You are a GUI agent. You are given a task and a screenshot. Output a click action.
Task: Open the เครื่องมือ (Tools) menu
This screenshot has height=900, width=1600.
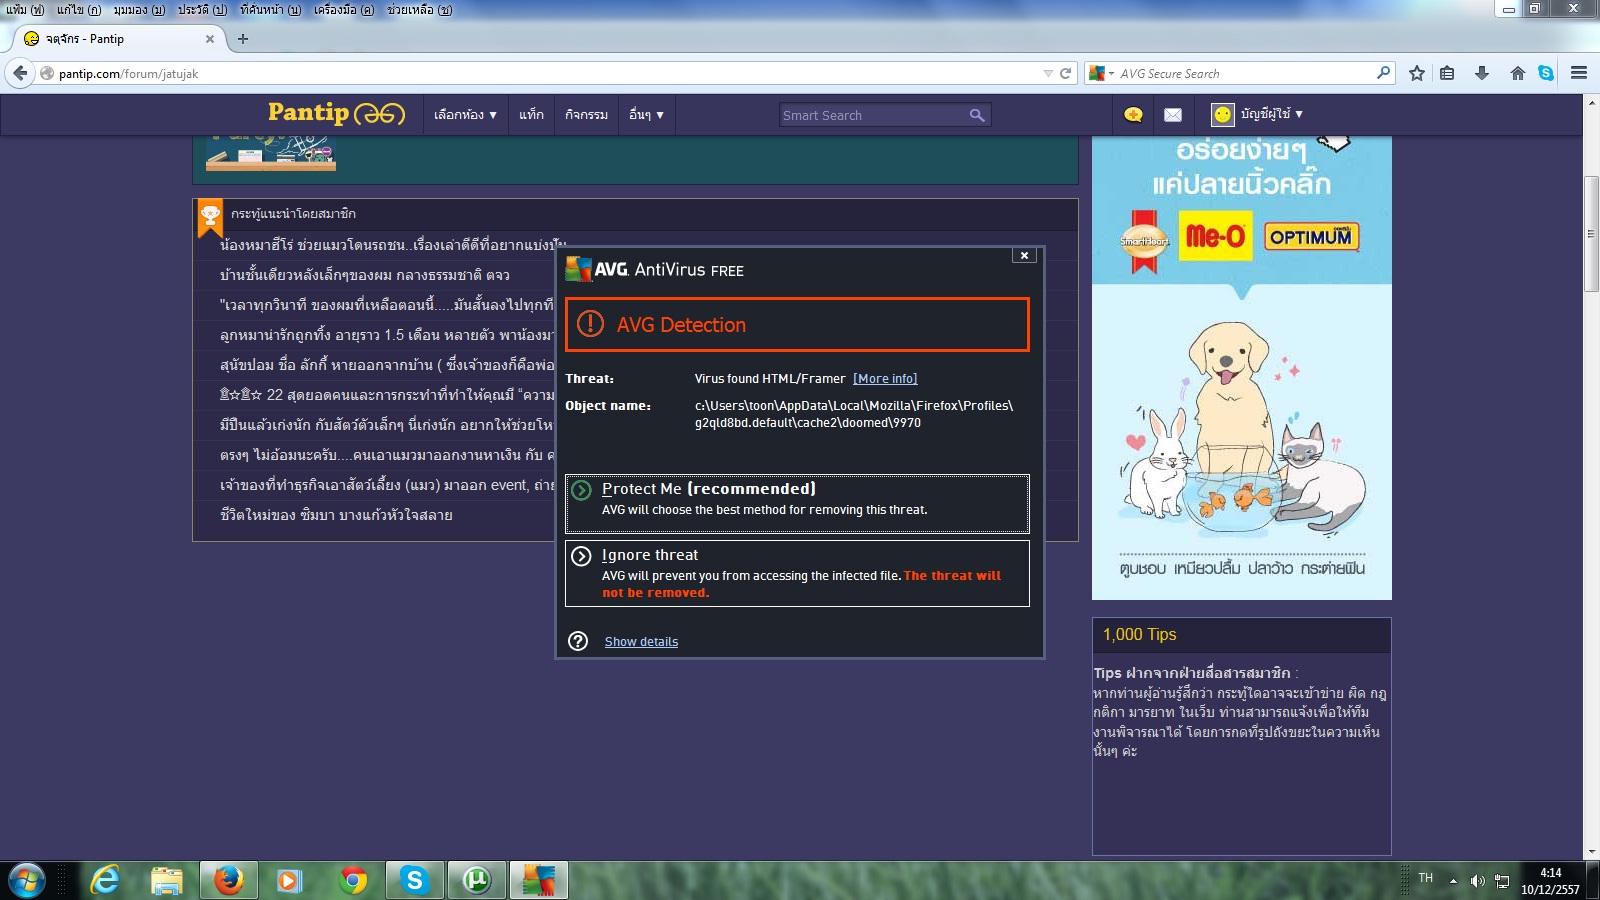coord(344,9)
